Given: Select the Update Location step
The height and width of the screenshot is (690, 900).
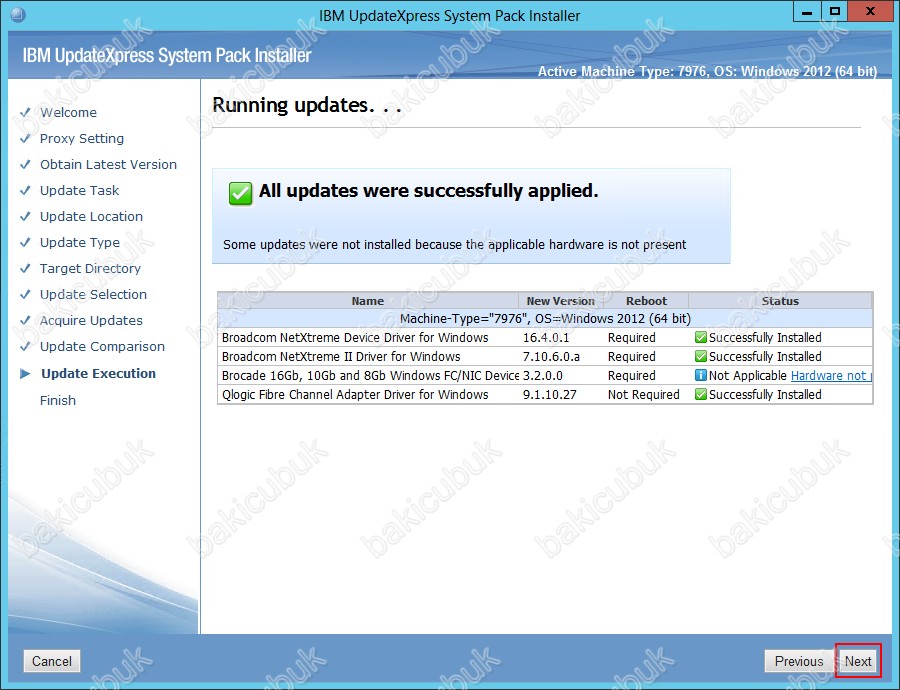Looking at the screenshot, I should [x=91, y=216].
